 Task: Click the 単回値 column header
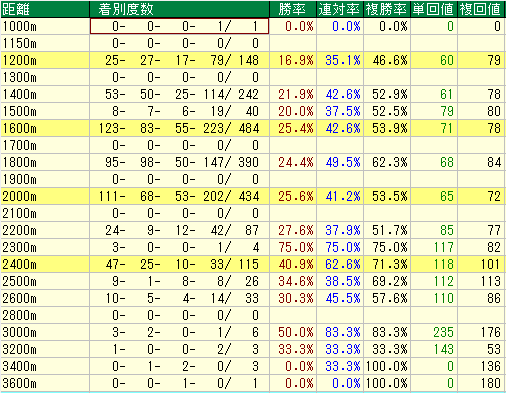(x=433, y=9)
